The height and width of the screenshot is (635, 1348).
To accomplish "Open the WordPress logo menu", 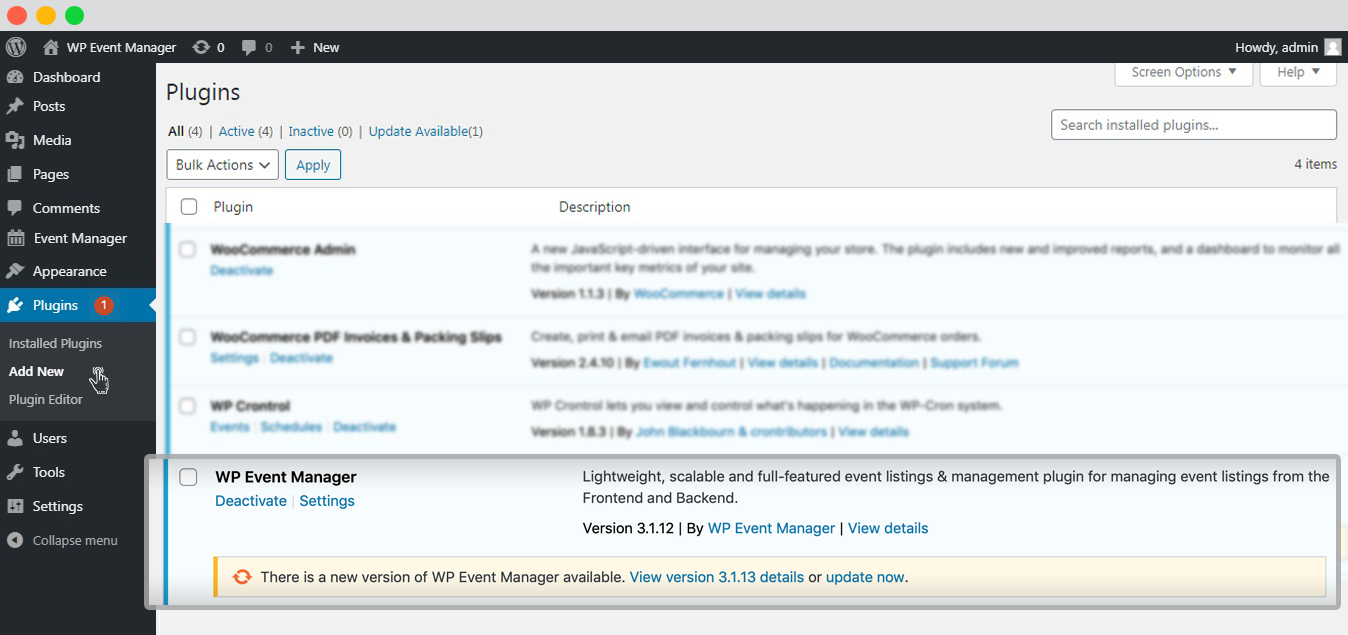I will coord(15,47).
